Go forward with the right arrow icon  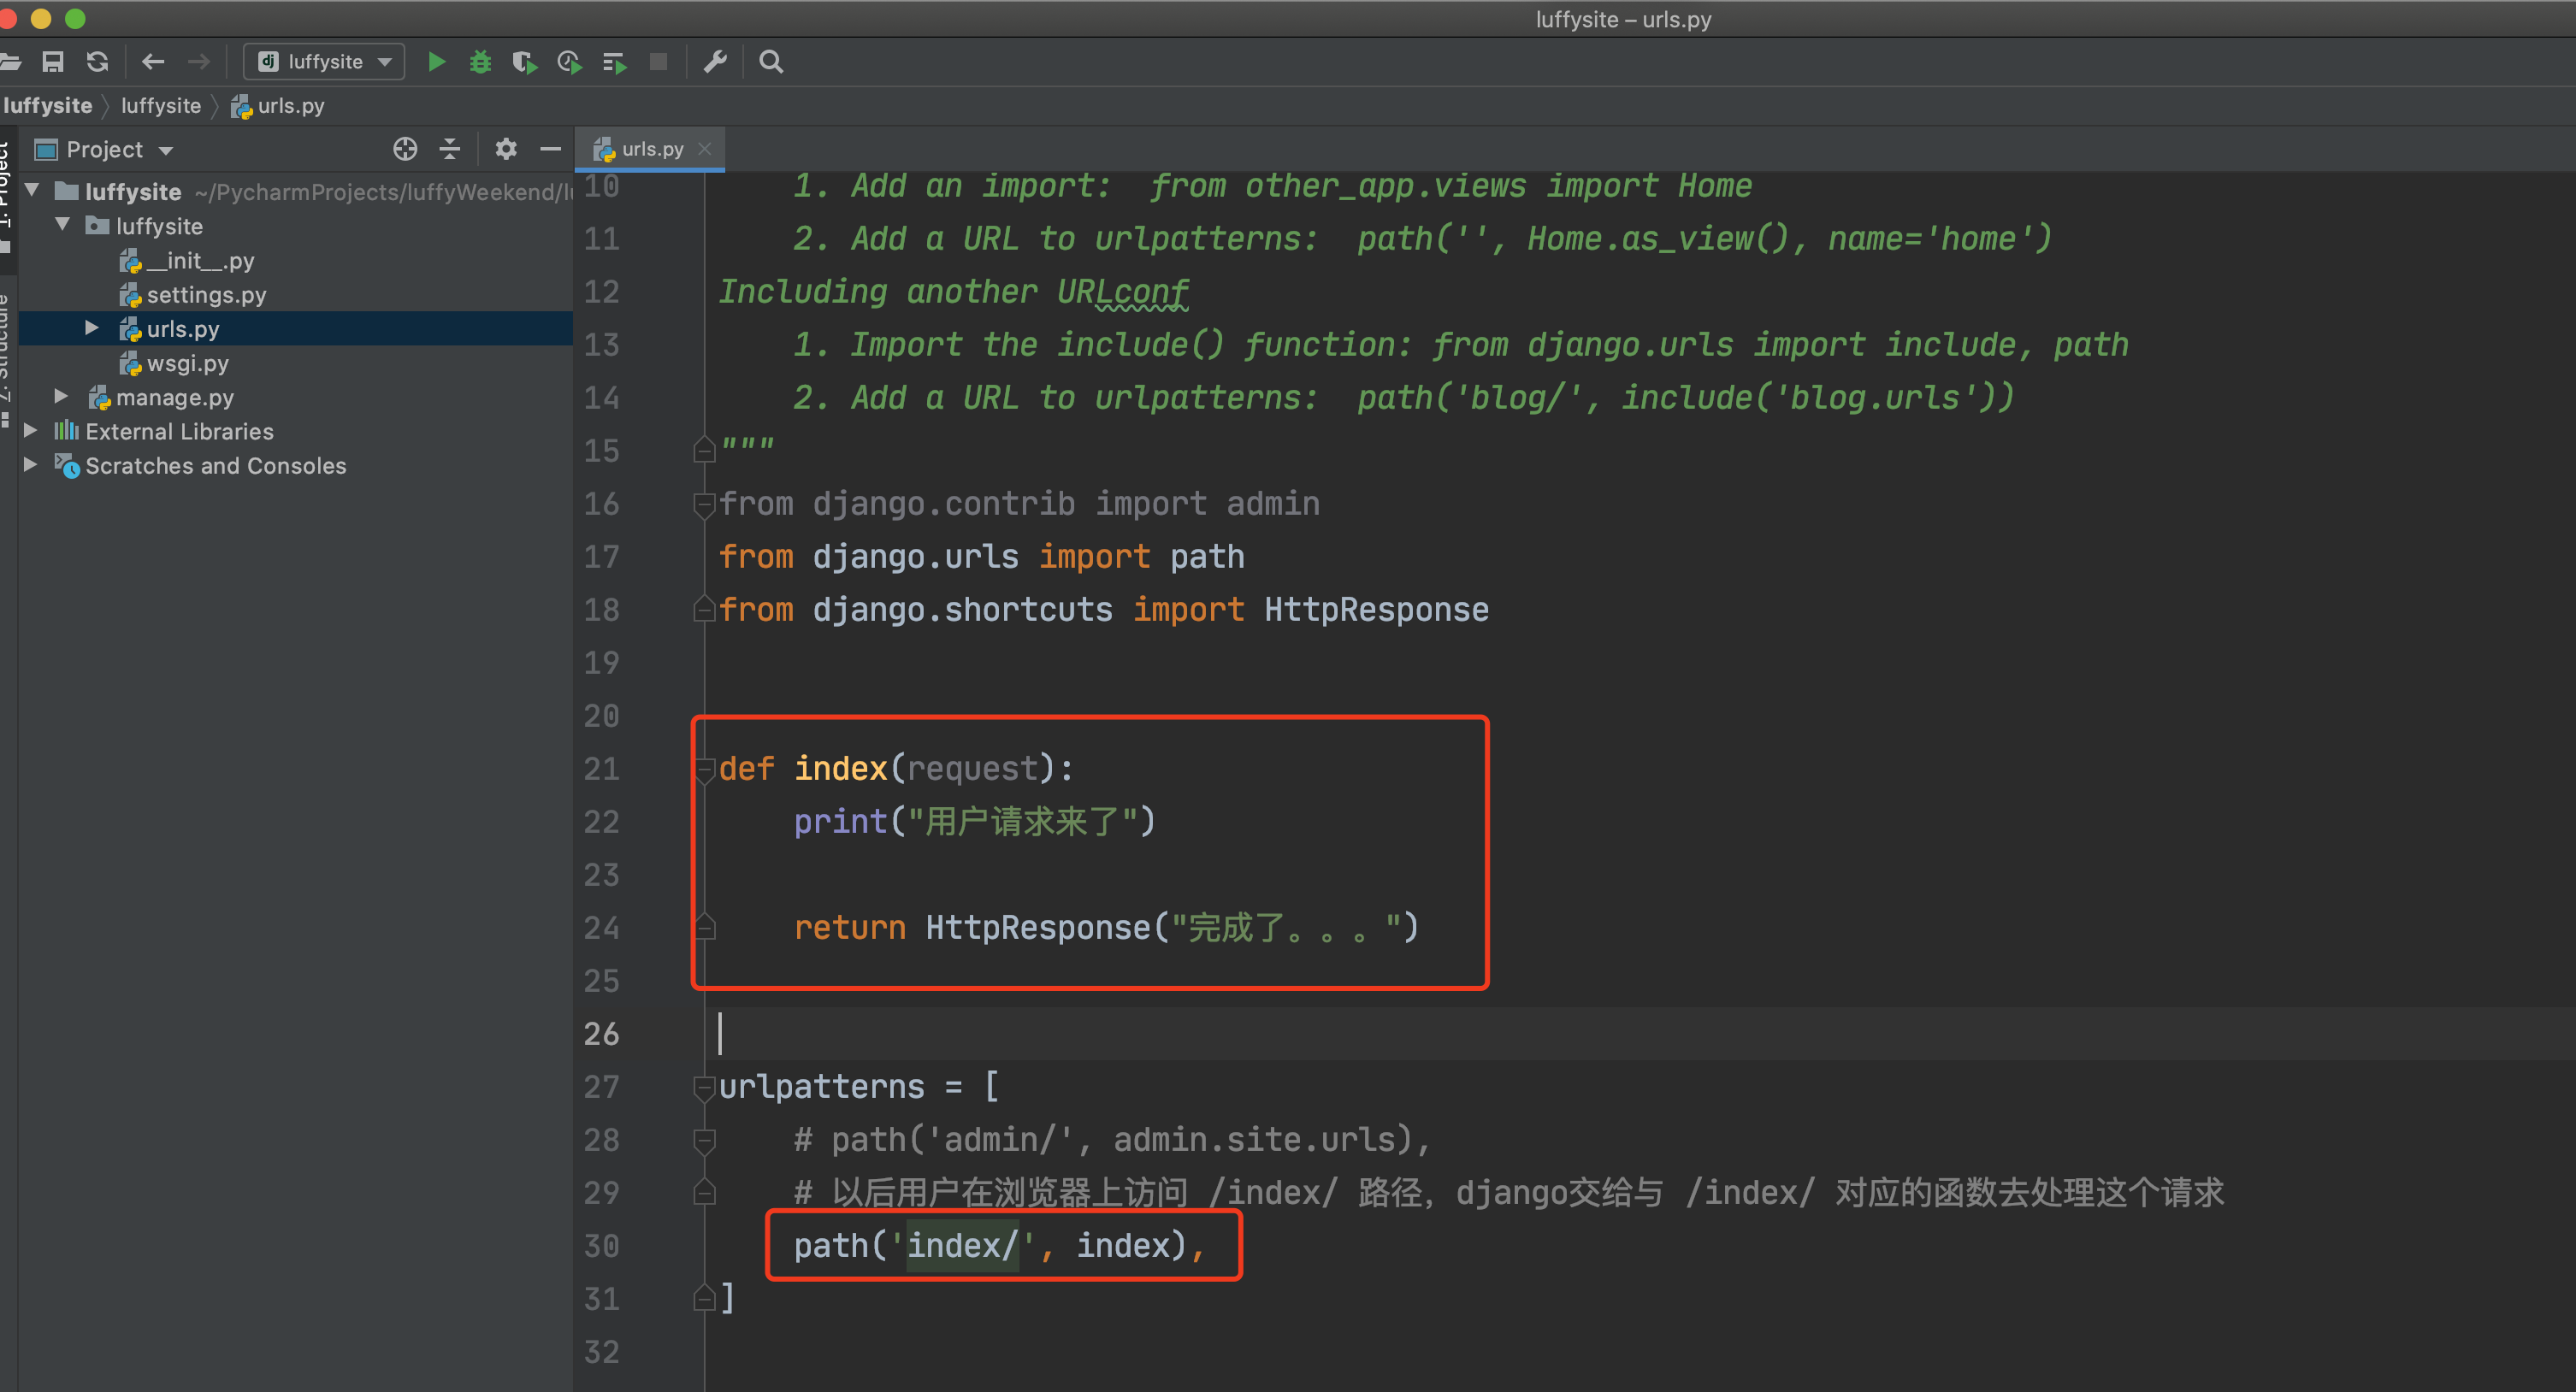click(x=199, y=62)
